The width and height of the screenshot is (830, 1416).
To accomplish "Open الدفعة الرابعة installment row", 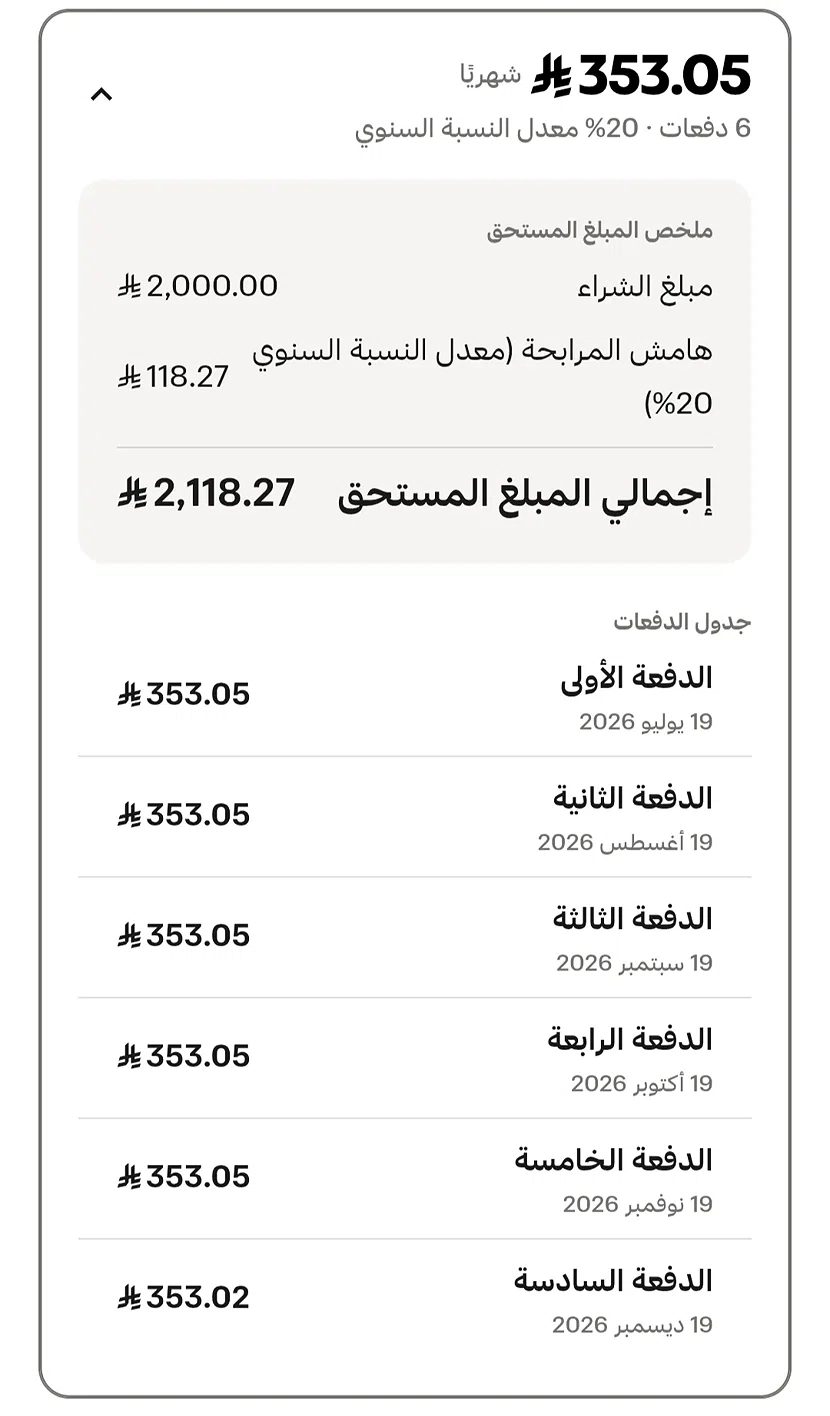I will [415, 1058].
